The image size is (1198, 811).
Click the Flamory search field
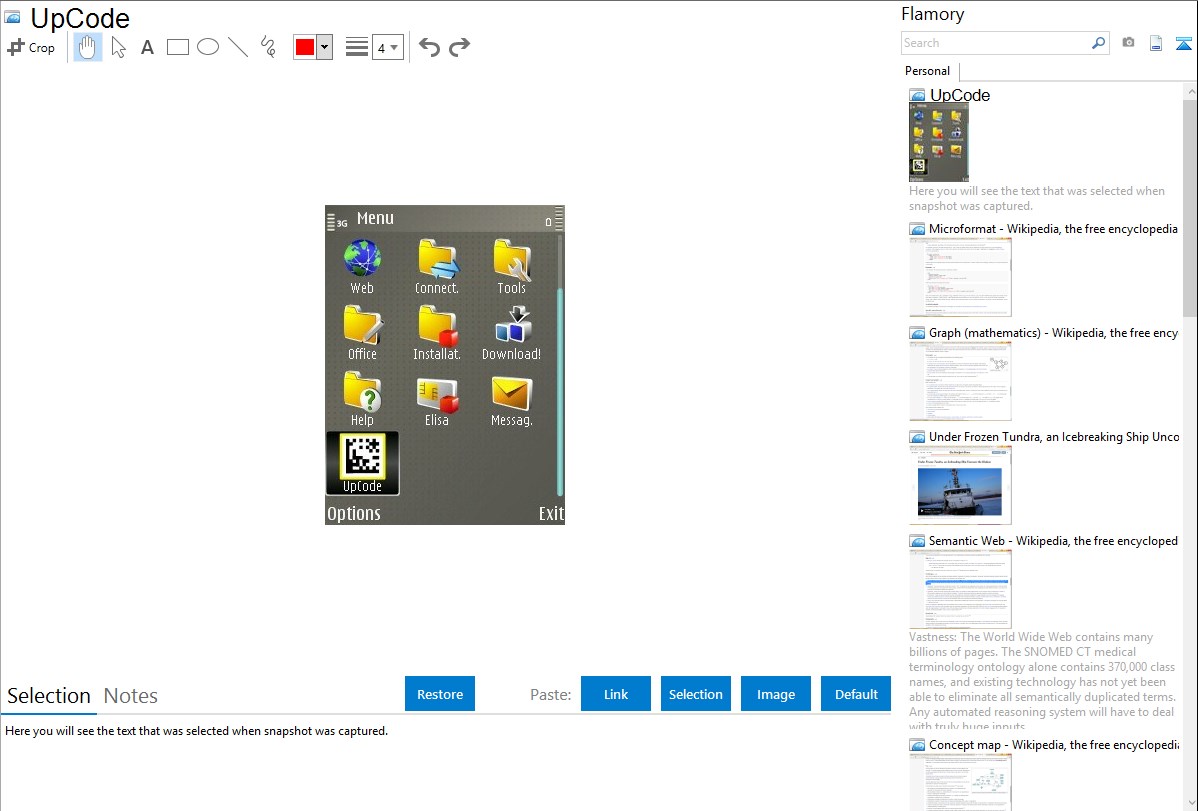[995, 43]
